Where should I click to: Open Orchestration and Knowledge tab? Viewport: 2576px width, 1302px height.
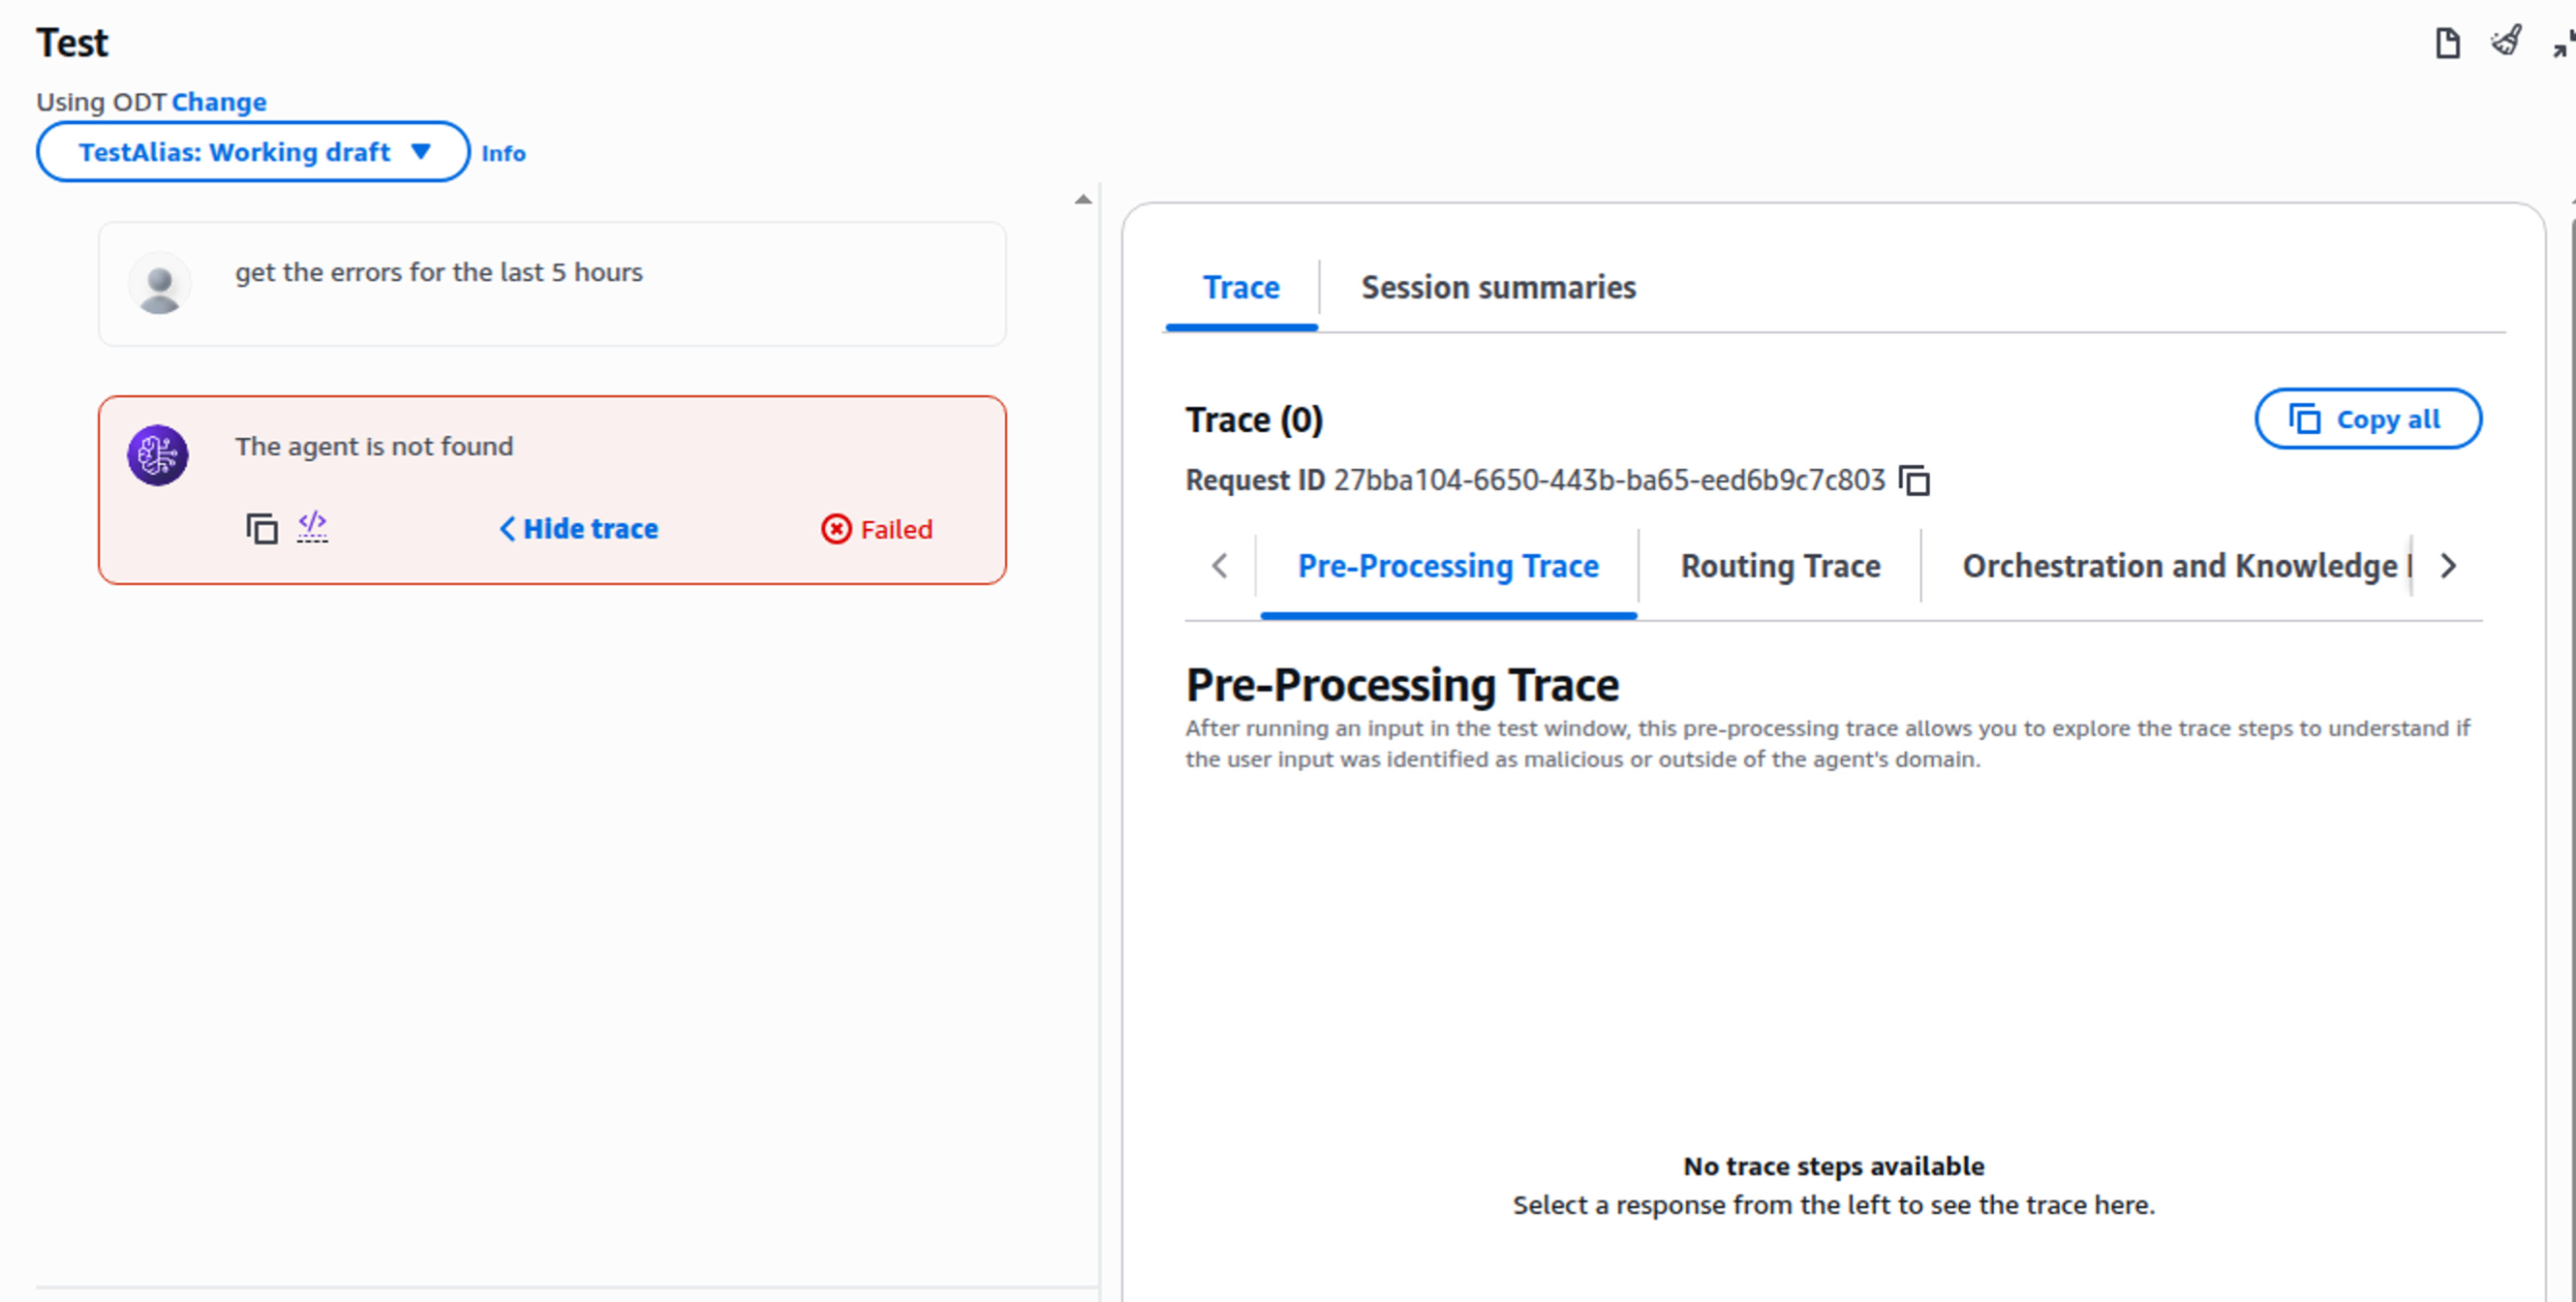point(2180,566)
